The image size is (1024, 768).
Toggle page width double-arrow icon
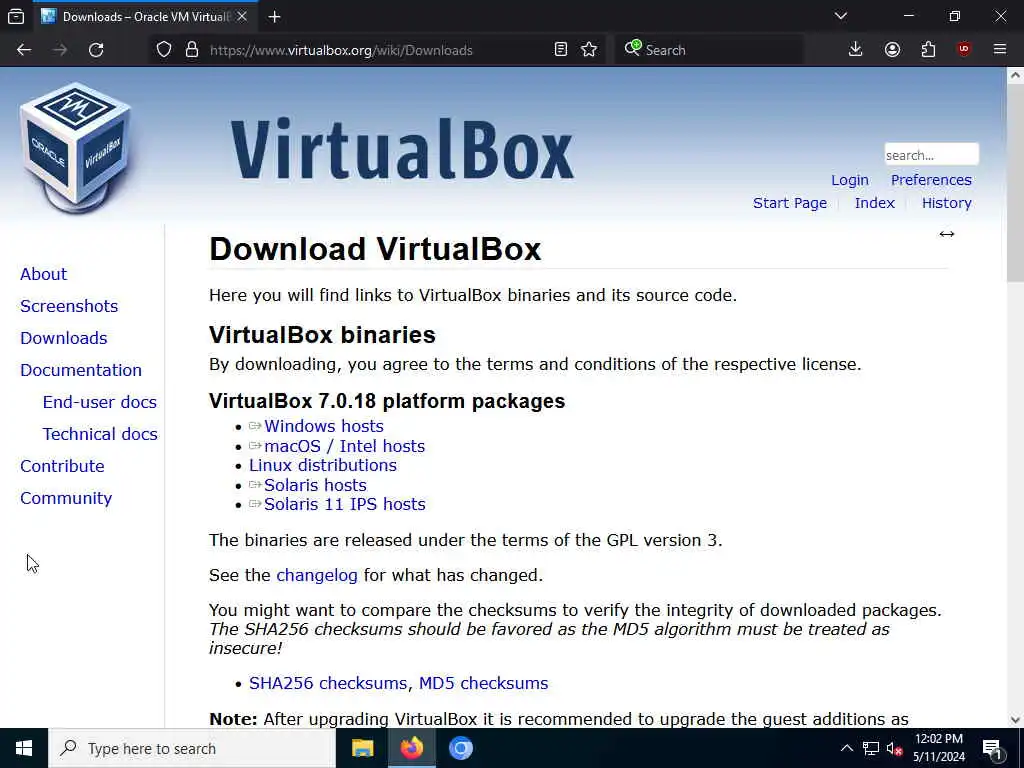point(947,234)
